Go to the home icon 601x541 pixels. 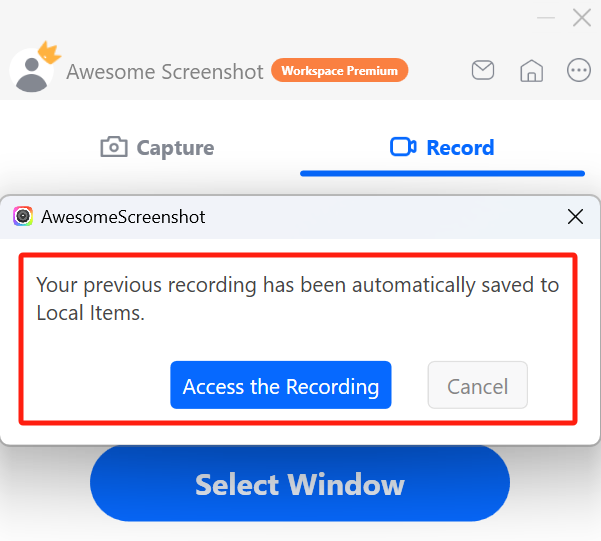point(531,71)
